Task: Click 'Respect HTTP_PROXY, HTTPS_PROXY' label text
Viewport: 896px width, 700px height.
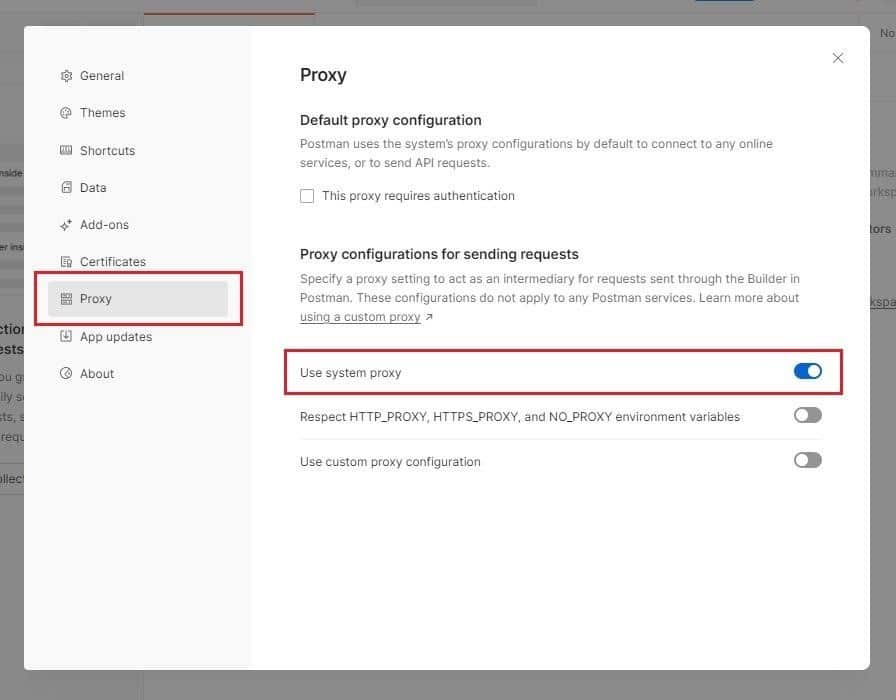Action: pyautogui.click(x=520, y=417)
